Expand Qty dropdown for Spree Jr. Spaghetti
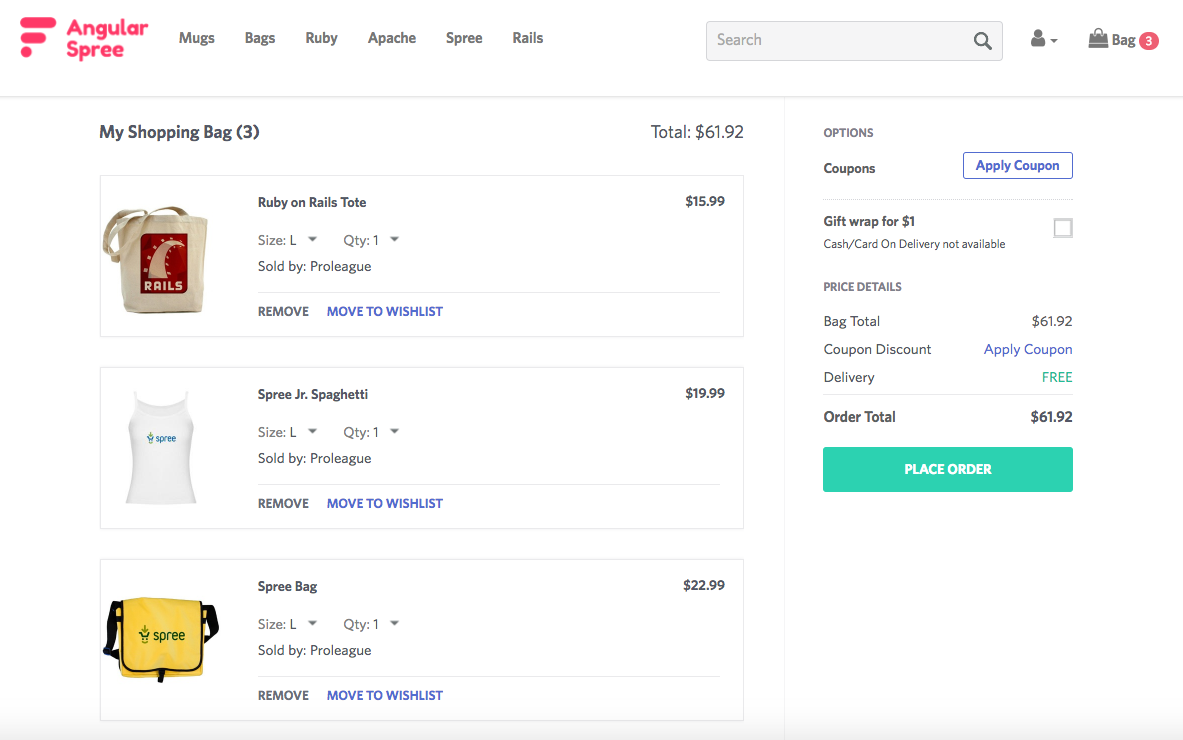 (371, 432)
